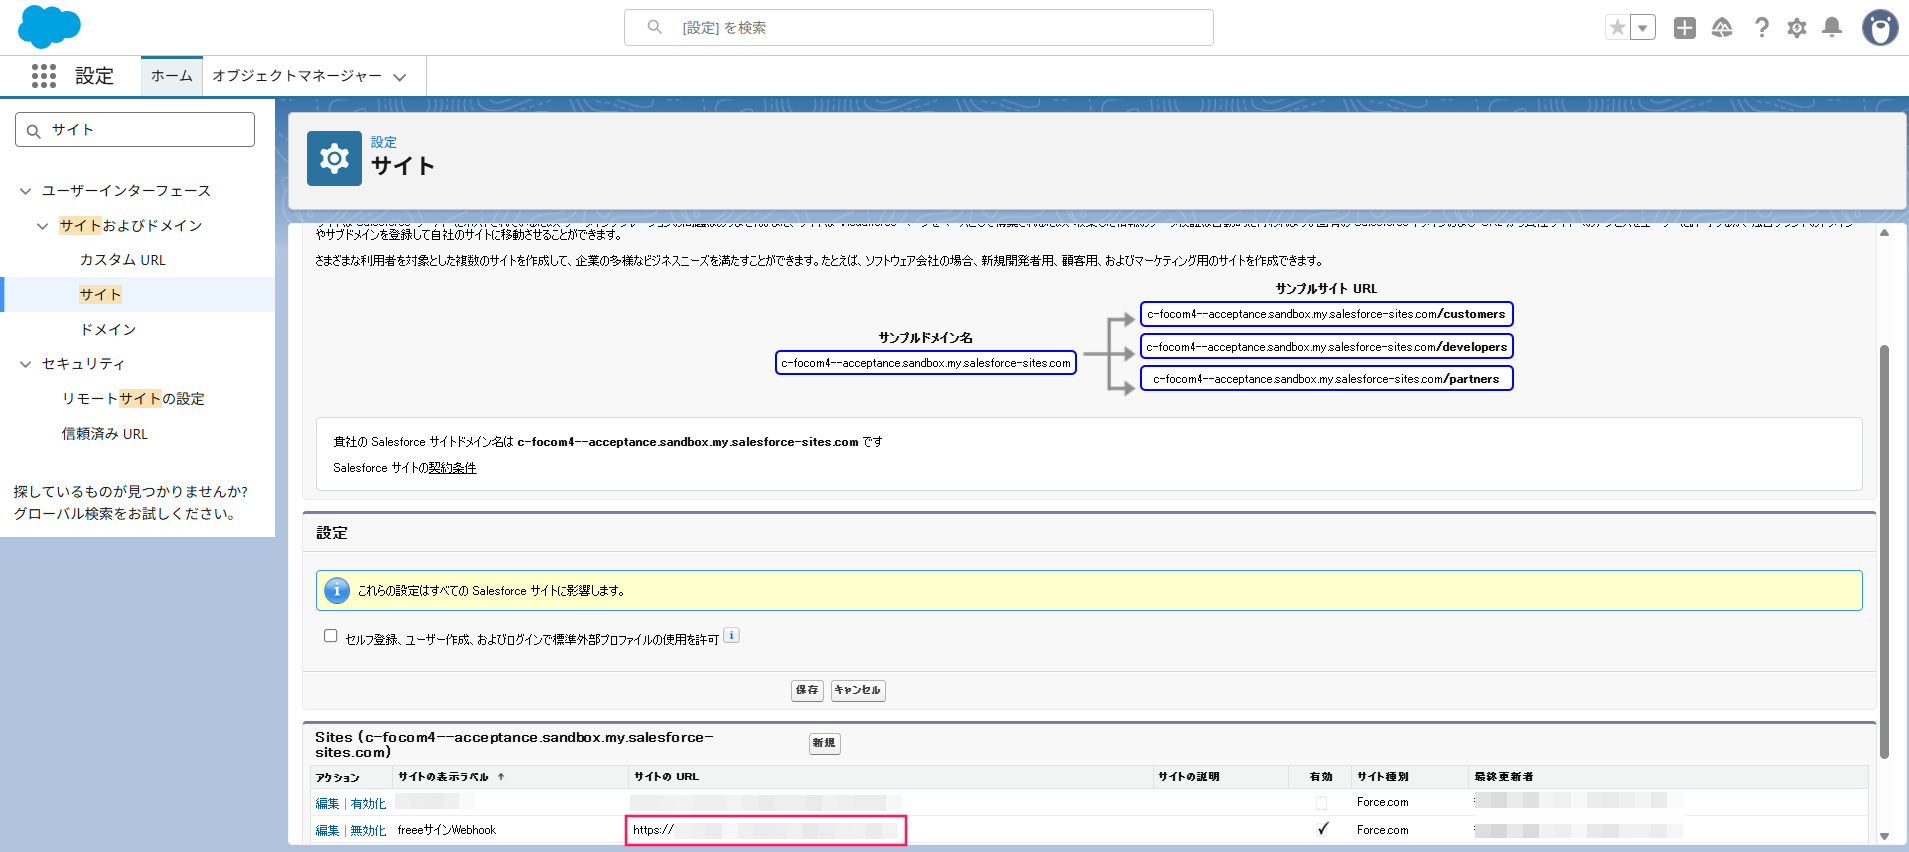
Task: Open カスタム URL in the sidebar
Action: point(123,260)
